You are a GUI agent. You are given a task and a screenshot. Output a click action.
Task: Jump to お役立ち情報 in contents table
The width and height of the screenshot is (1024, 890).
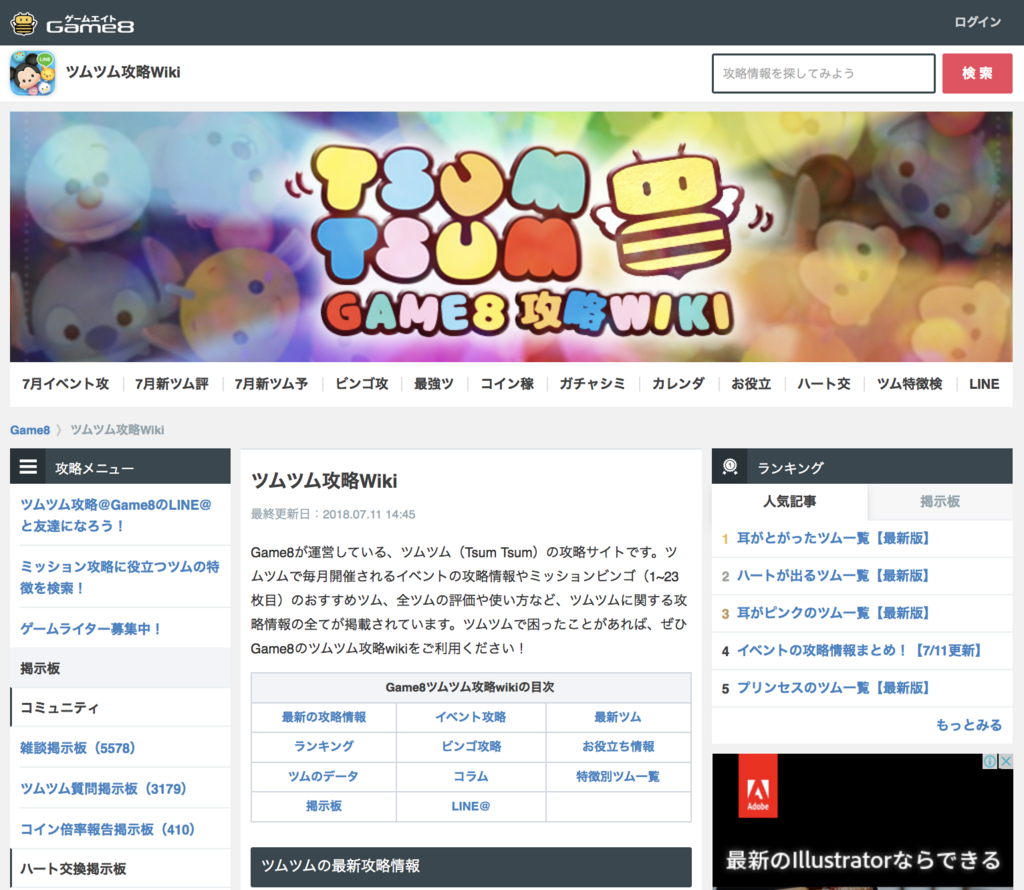click(618, 746)
